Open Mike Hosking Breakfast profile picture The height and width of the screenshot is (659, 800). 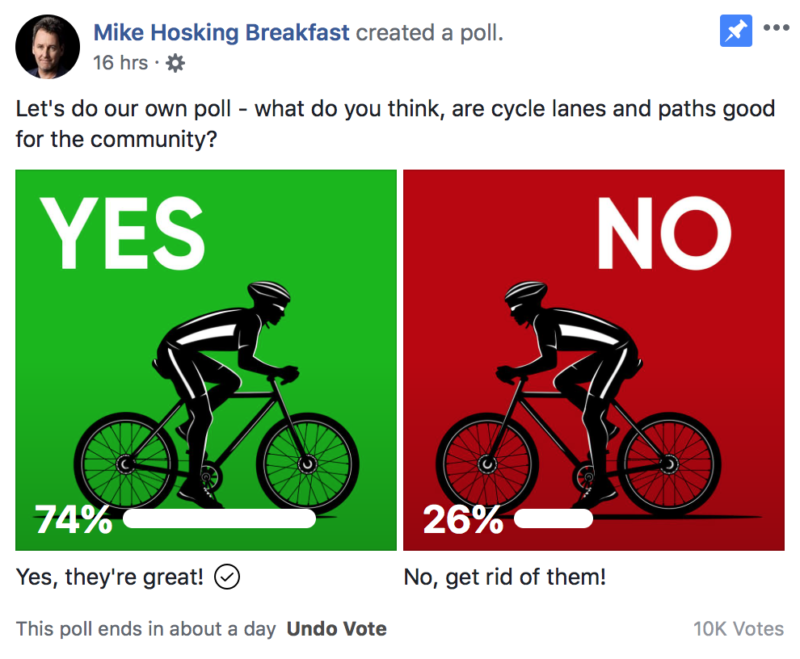click(x=47, y=45)
